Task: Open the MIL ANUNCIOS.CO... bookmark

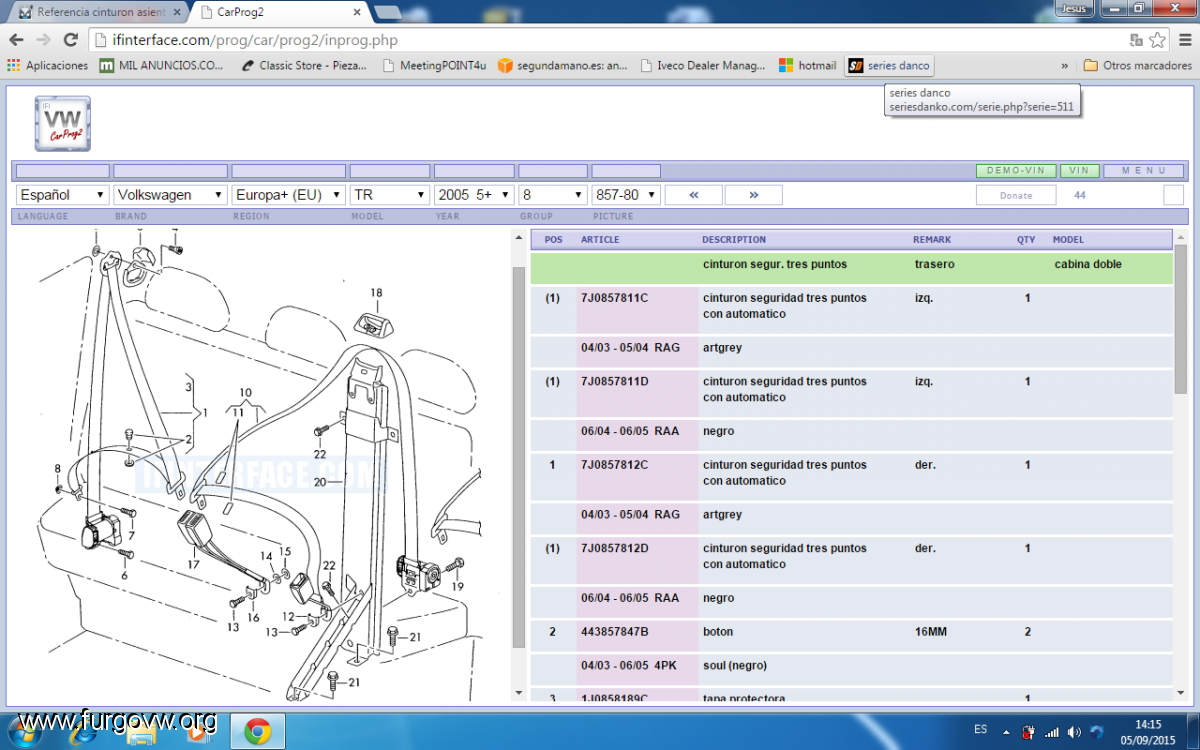Action: tap(161, 65)
